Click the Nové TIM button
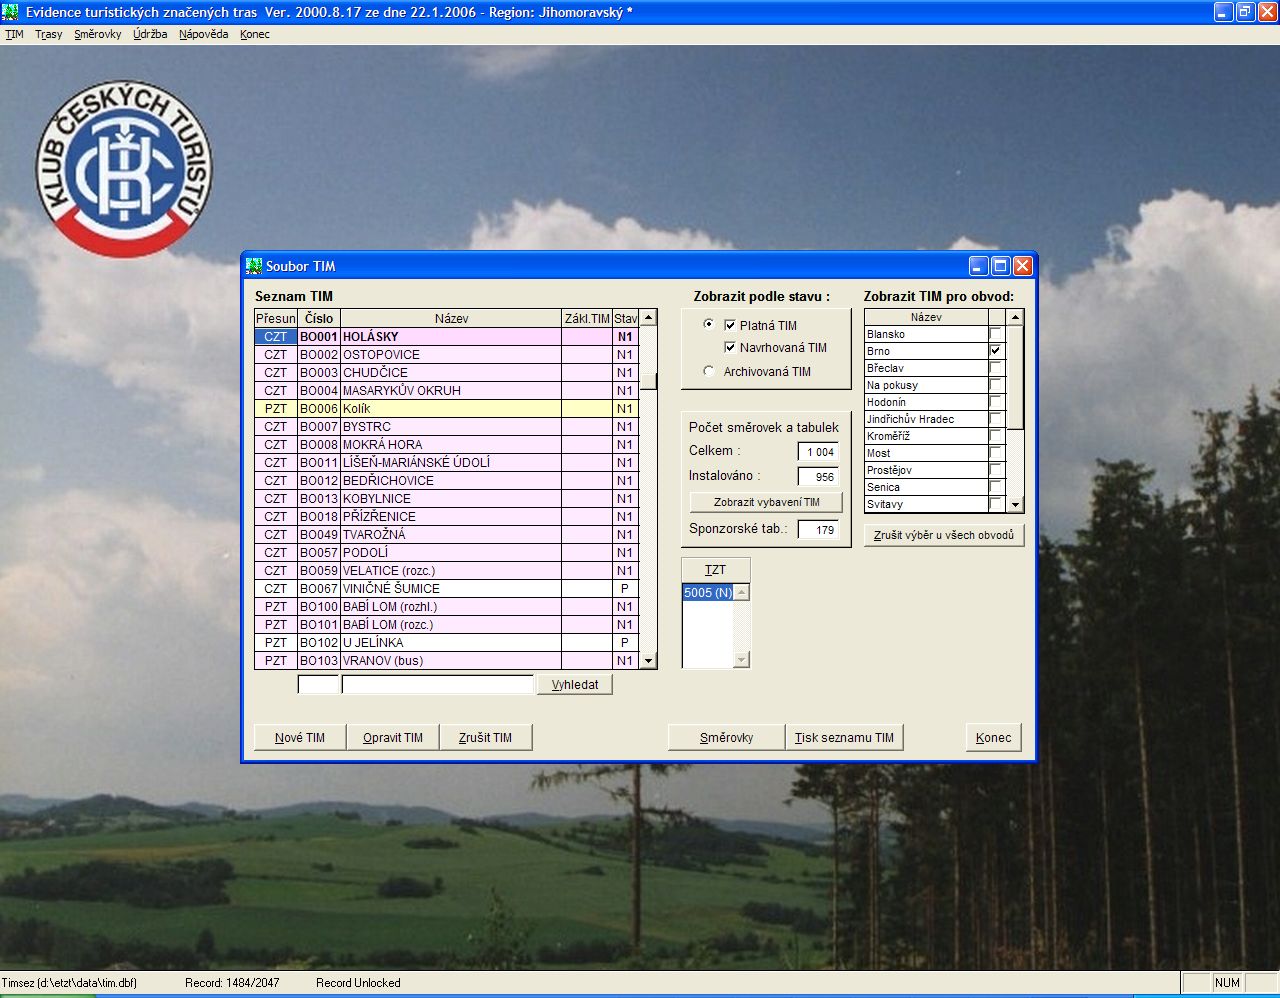Screen dimensions: 1280x998 (300, 738)
